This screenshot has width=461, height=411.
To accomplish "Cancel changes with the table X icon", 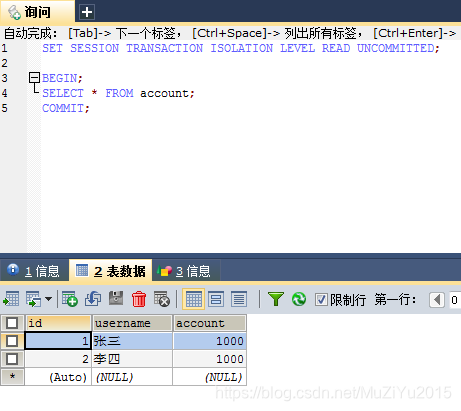I will click(x=162, y=299).
